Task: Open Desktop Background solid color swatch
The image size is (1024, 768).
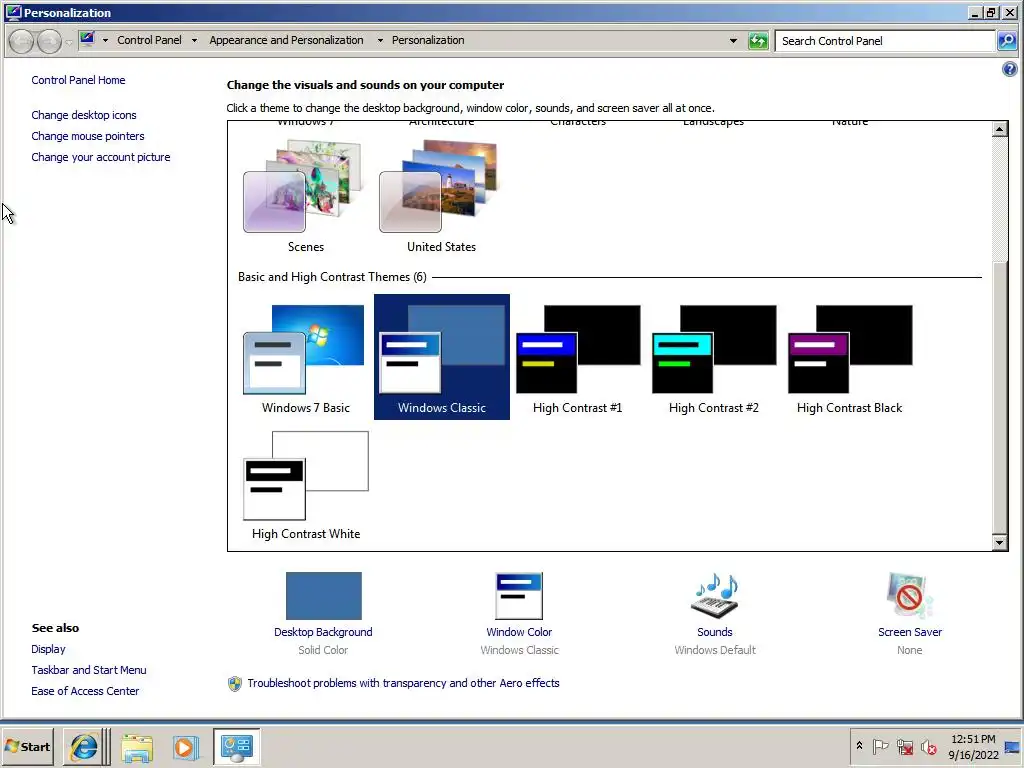Action: pyautogui.click(x=323, y=596)
